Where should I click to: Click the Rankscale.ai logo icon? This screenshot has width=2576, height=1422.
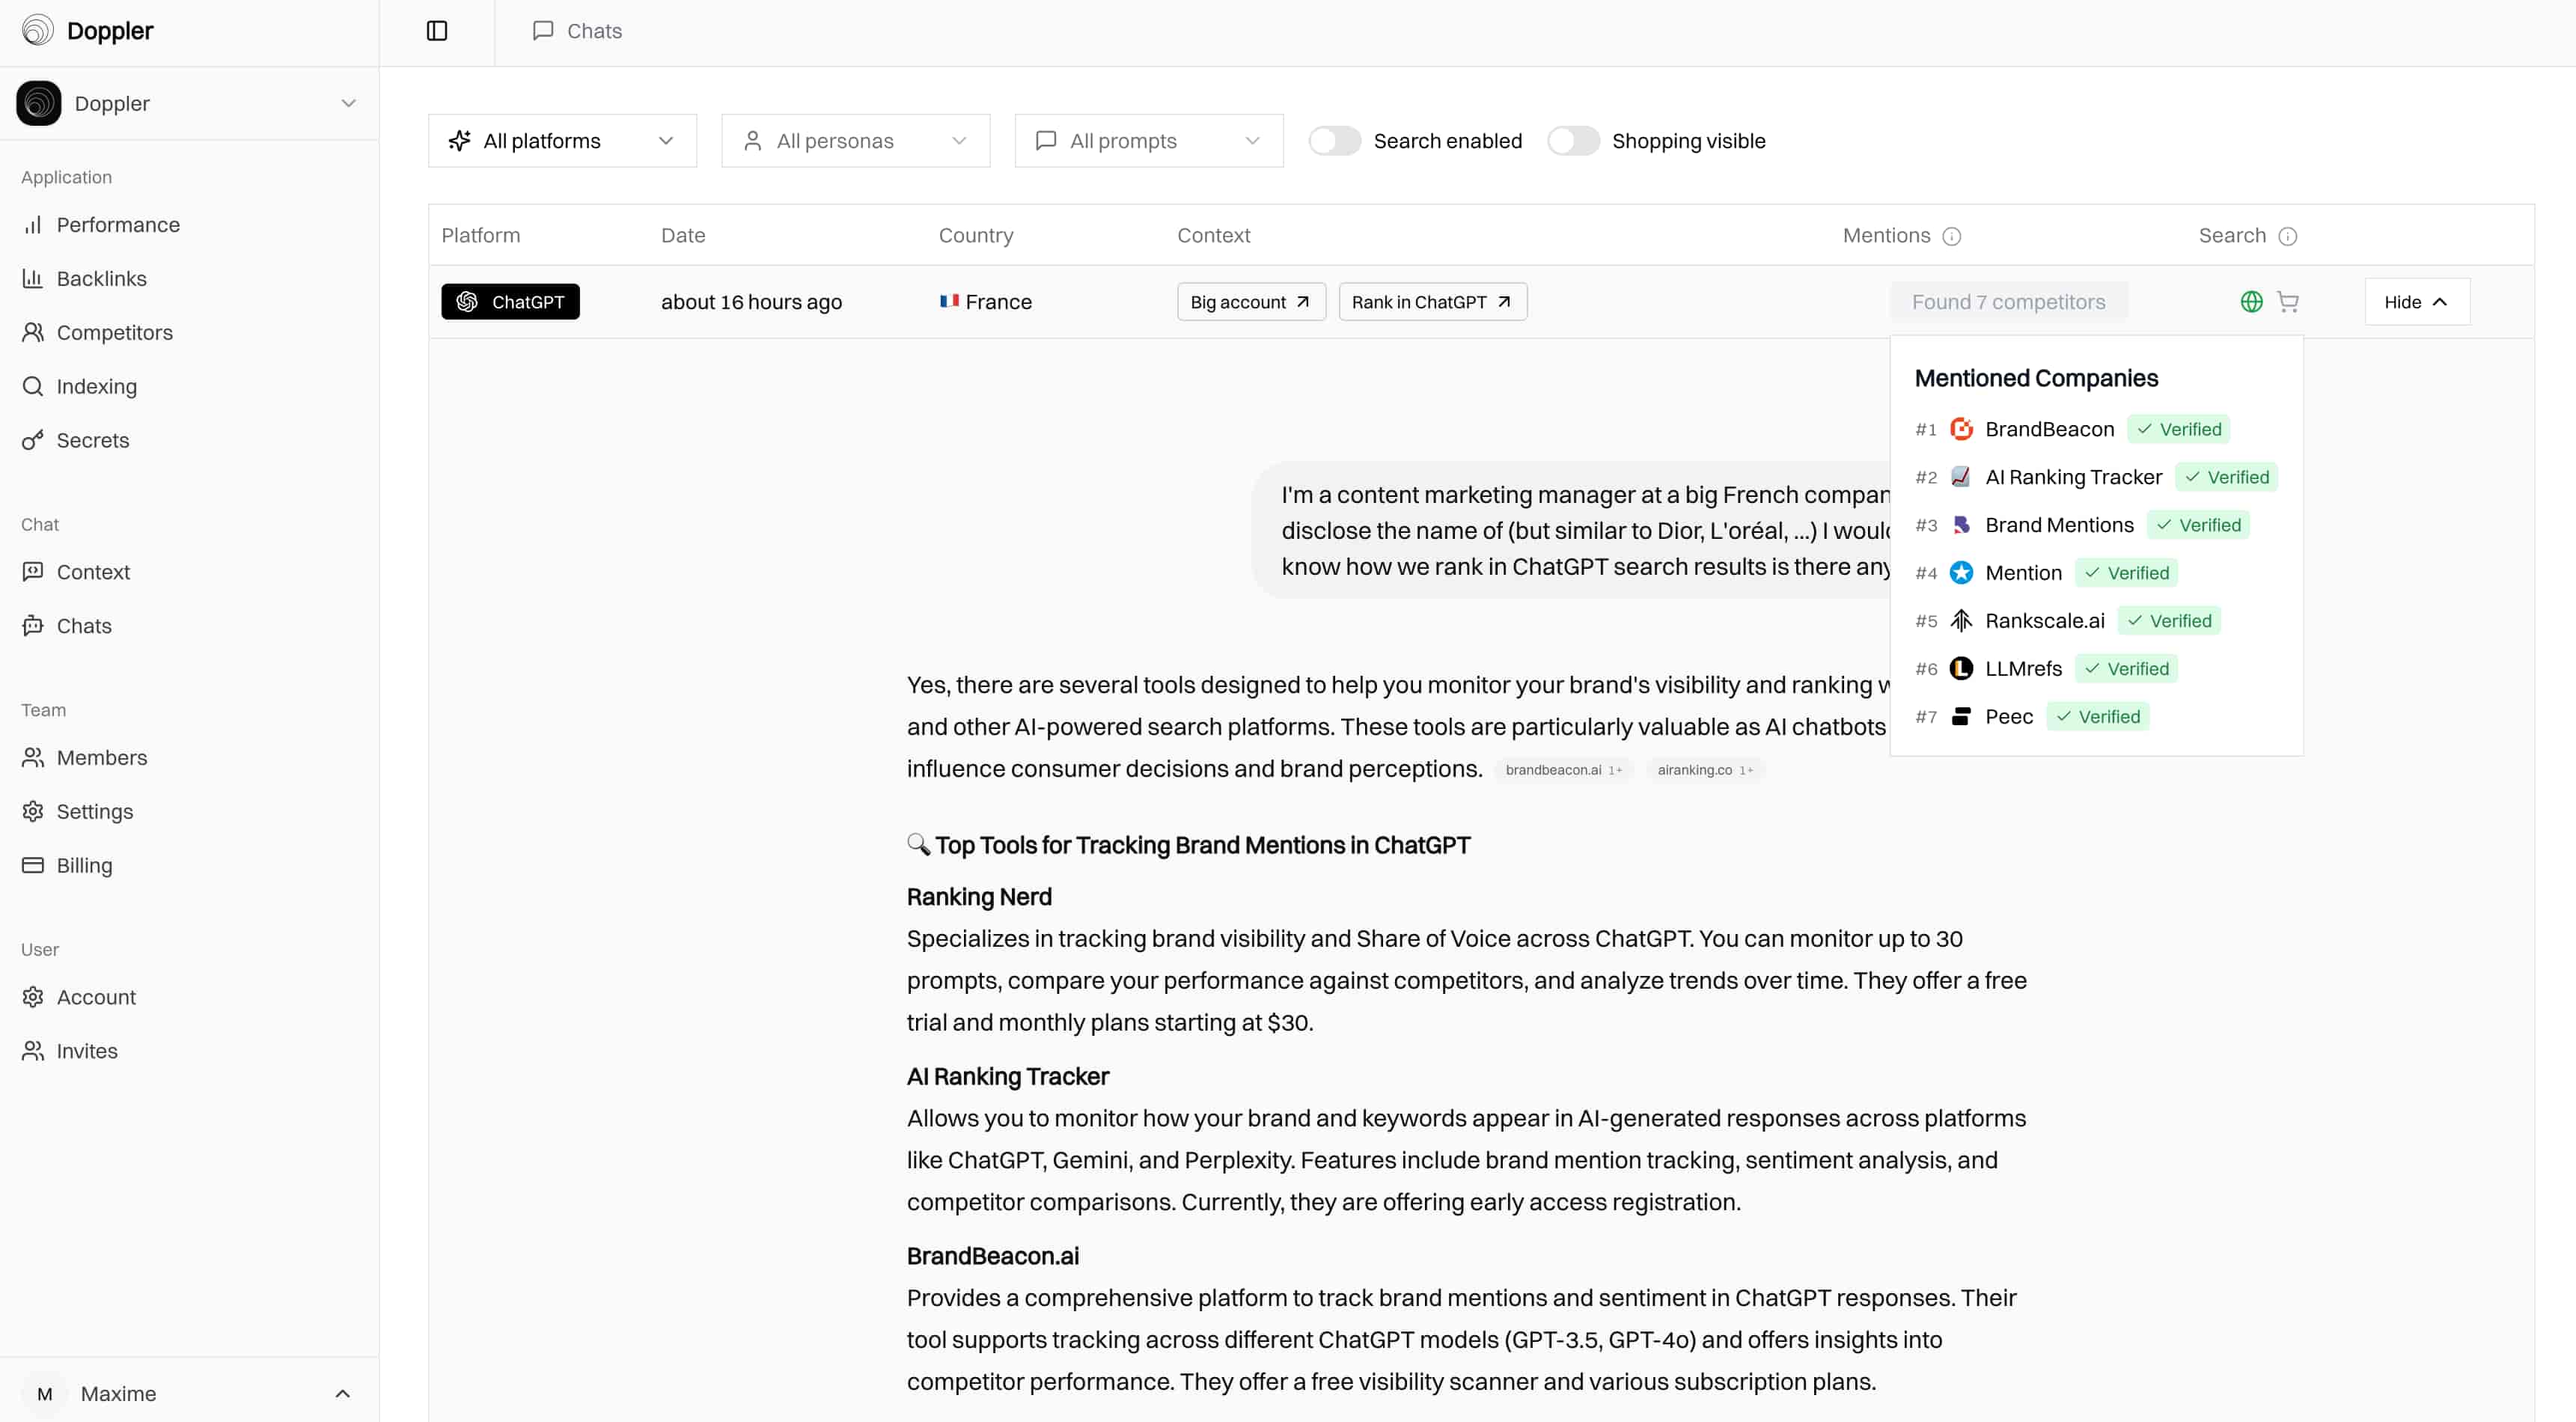tap(1961, 621)
